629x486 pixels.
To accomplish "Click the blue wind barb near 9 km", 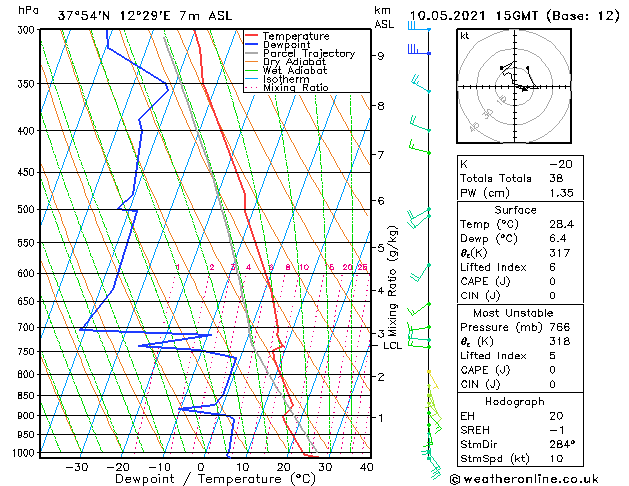I will click(x=419, y=50).
